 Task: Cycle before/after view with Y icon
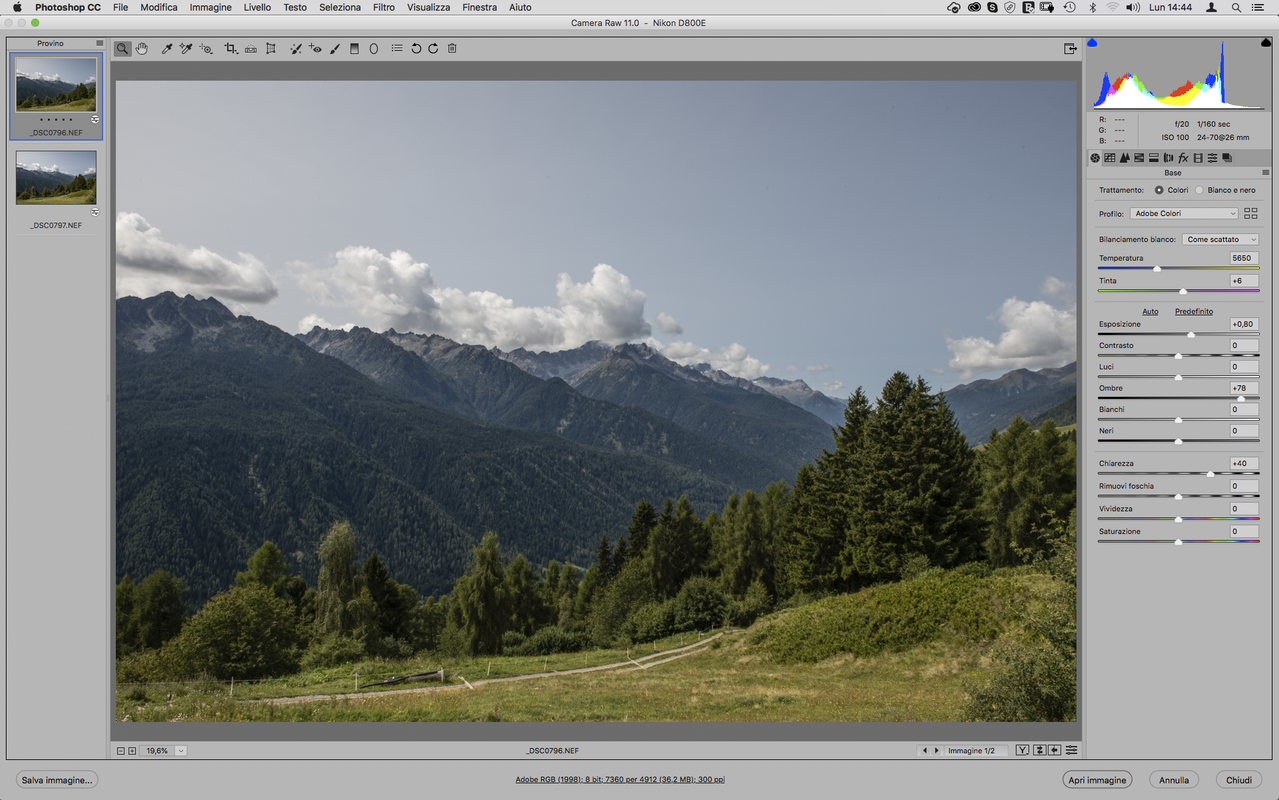click(1023, 750)
